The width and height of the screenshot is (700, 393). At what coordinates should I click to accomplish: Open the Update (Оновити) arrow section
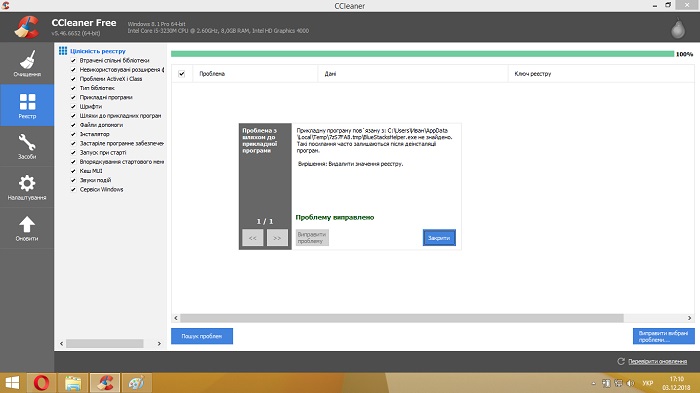coord(27,228)
